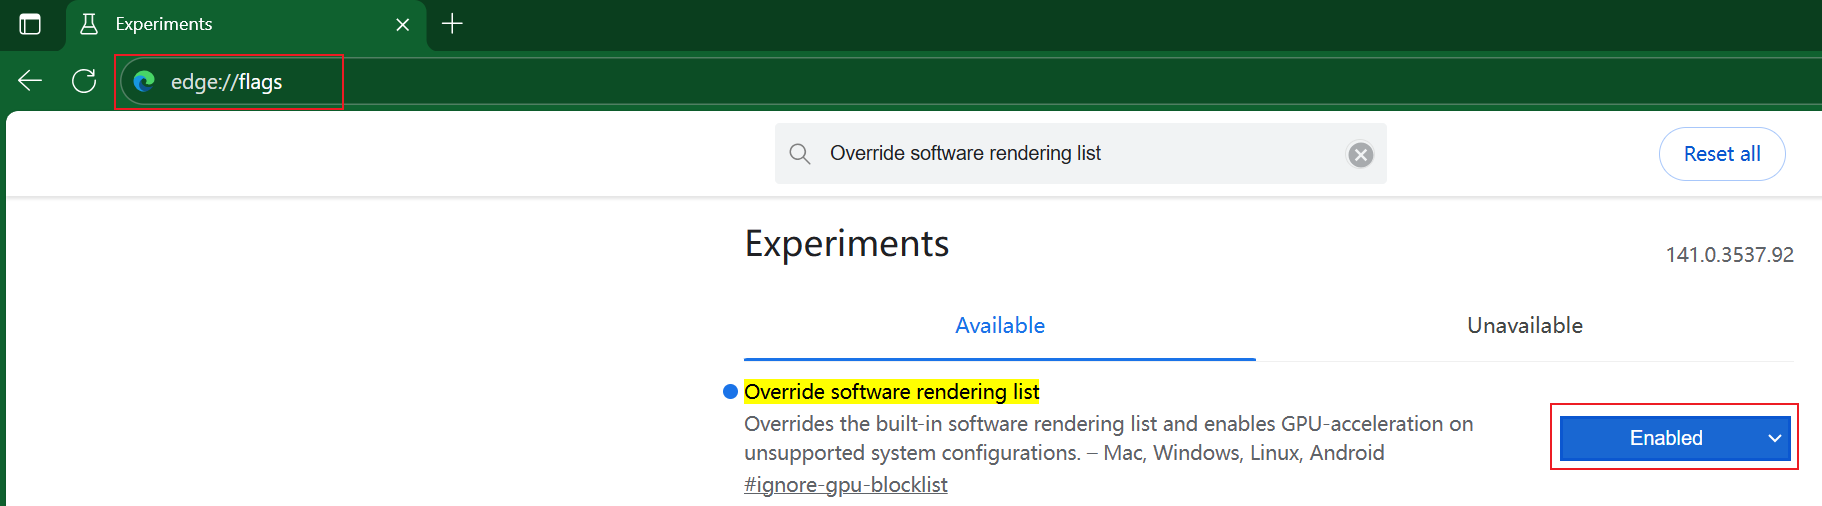Image resolution: width=1822 pixels, height=506 pixels.
Task: Go back using the back arrow
Action: [x=30, y=81]
